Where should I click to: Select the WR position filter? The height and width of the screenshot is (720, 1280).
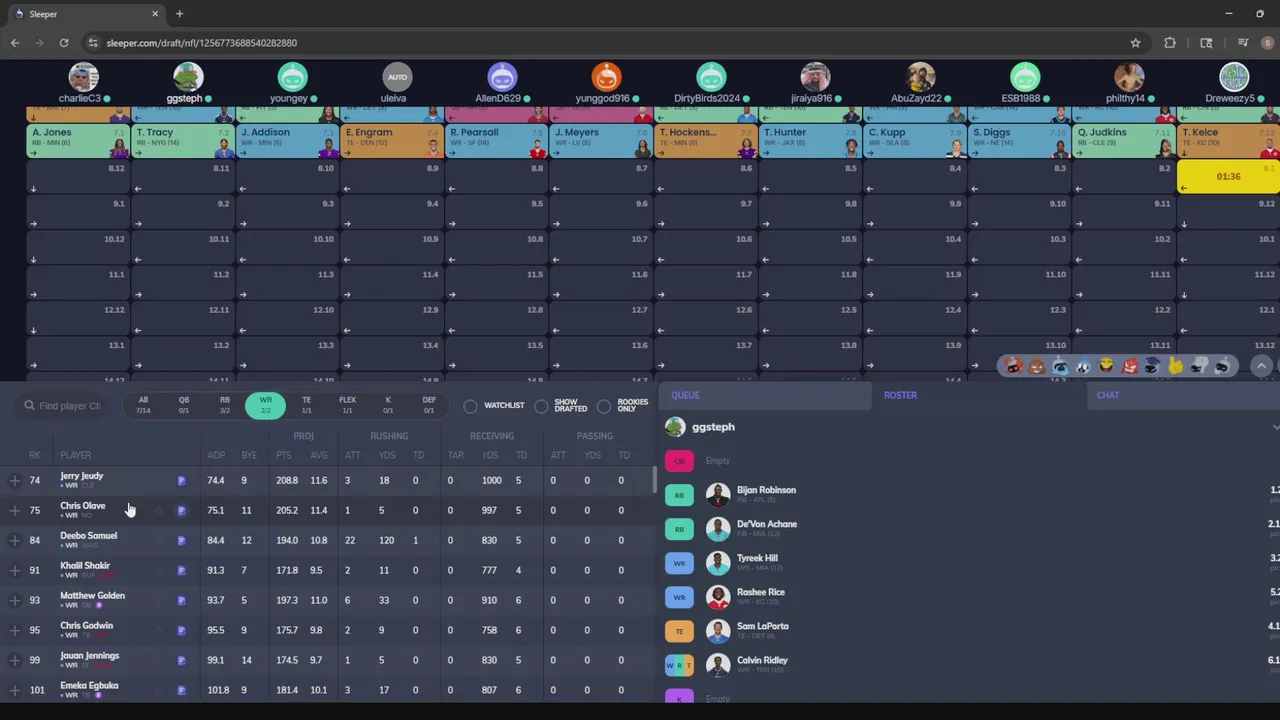tap(265, 405)
